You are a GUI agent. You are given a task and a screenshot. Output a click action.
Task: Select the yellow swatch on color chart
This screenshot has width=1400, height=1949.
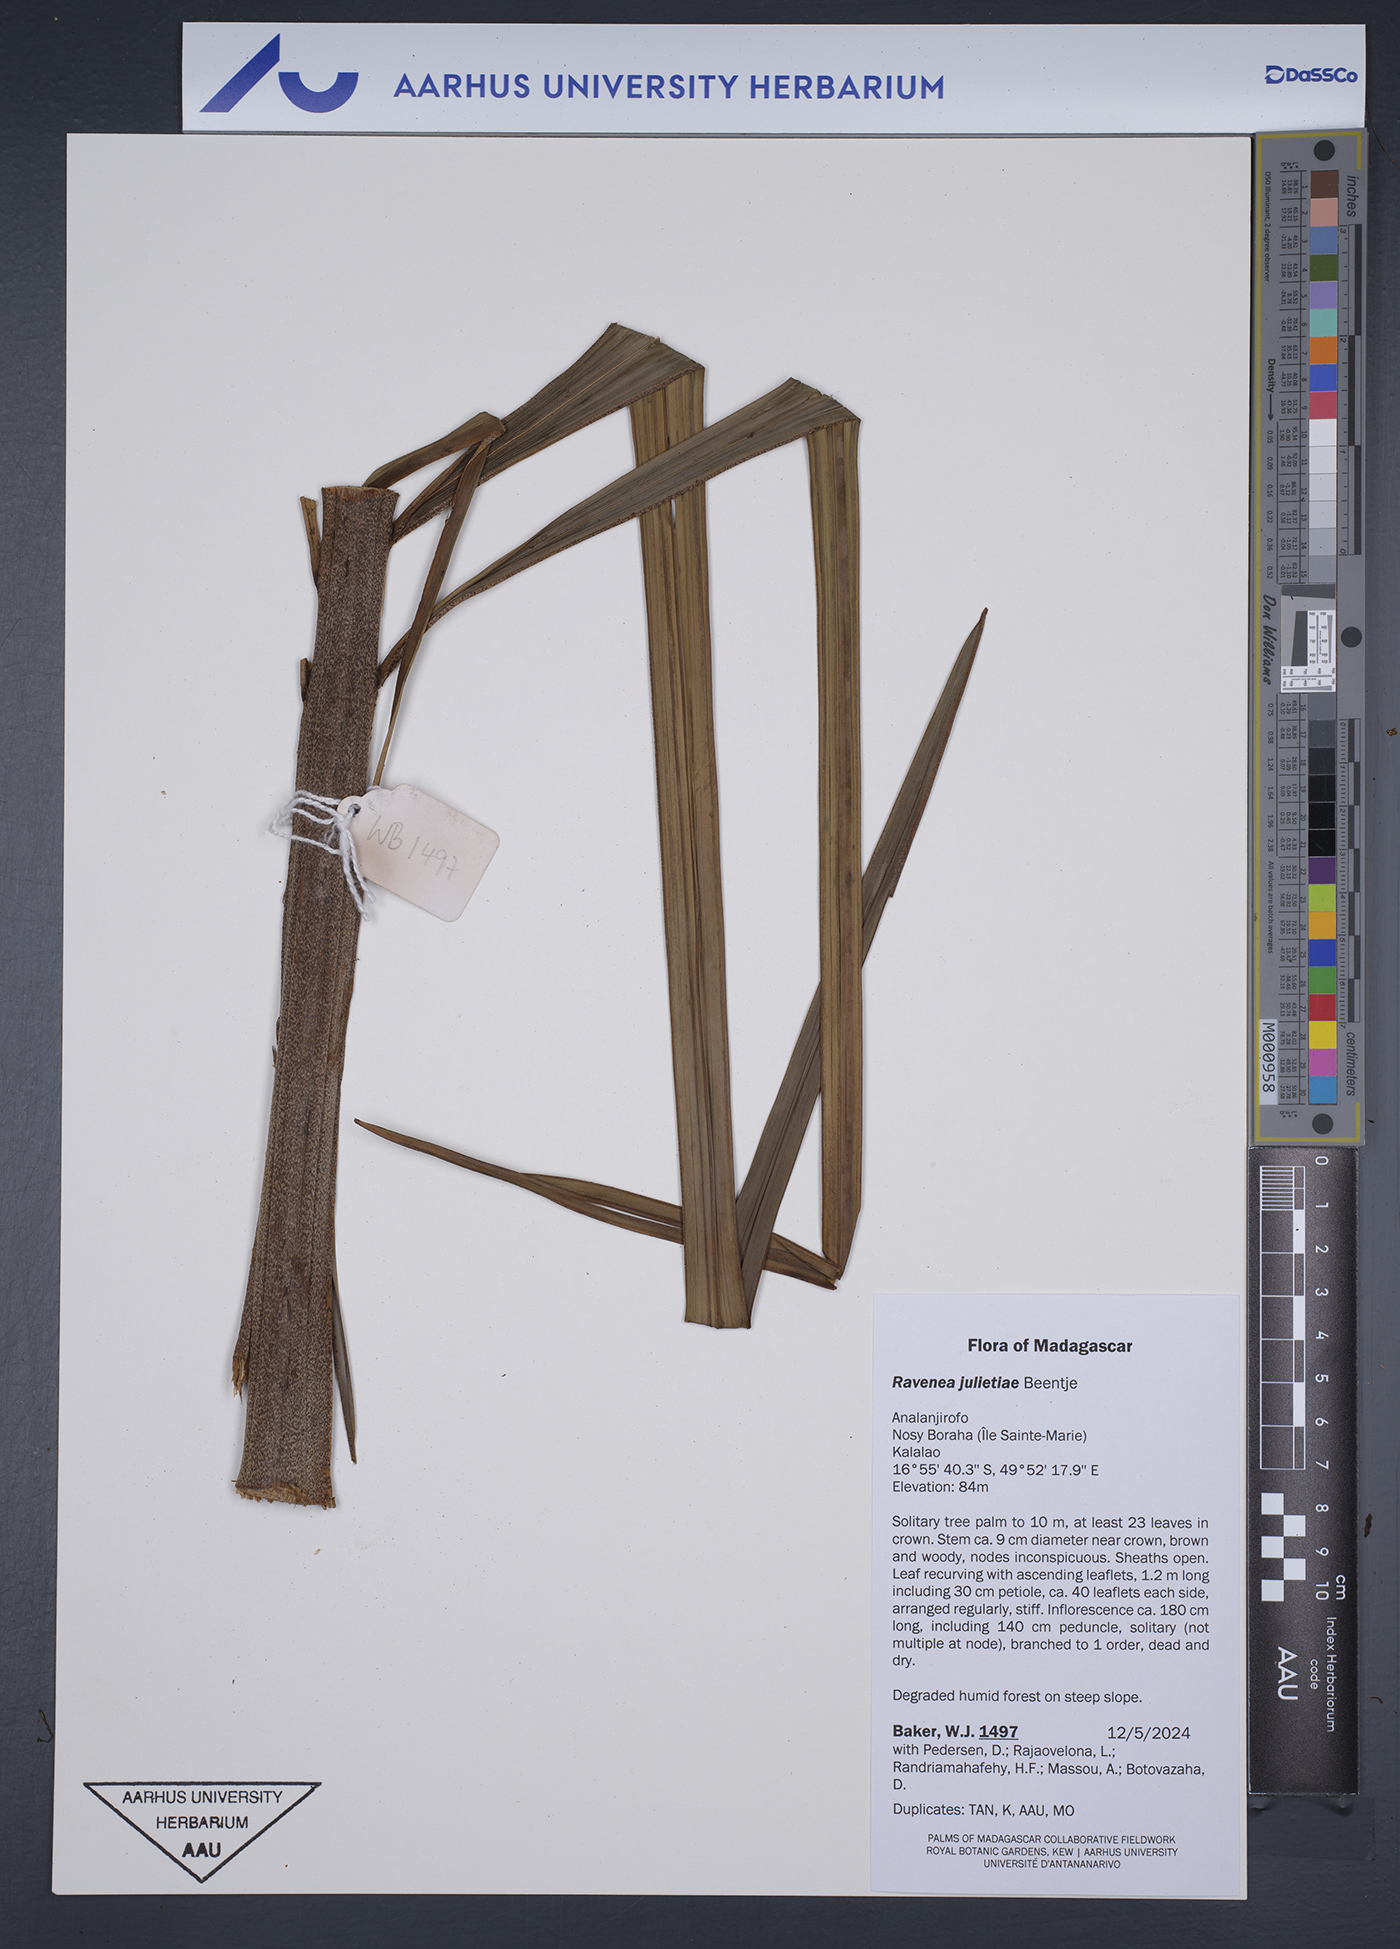pos(1322,1035)
